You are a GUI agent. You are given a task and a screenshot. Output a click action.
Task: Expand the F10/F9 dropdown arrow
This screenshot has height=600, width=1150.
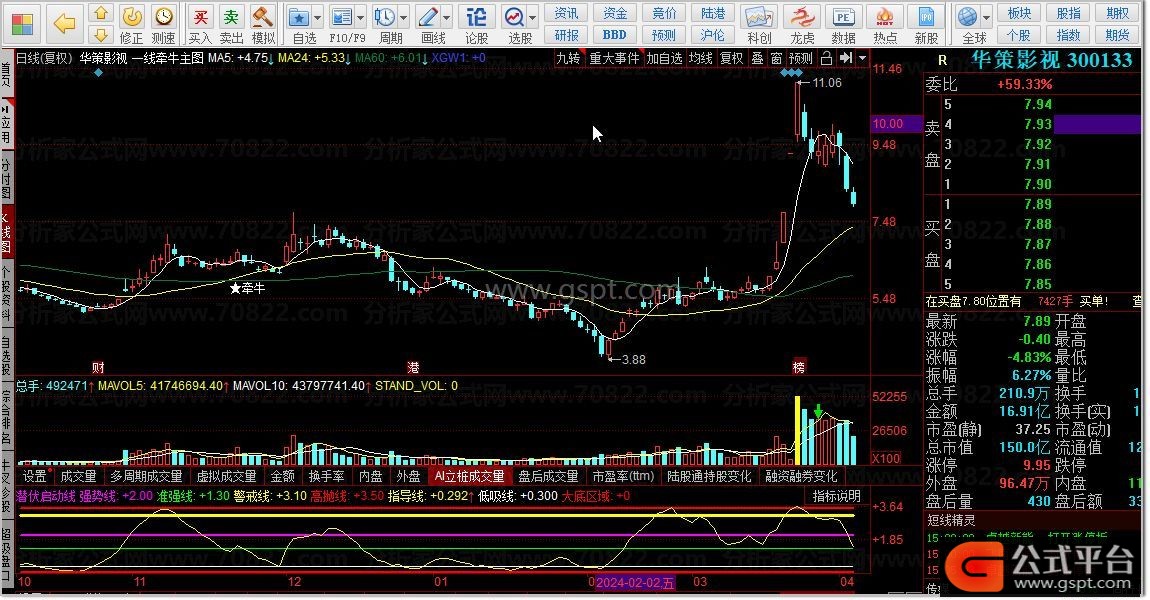360,17
